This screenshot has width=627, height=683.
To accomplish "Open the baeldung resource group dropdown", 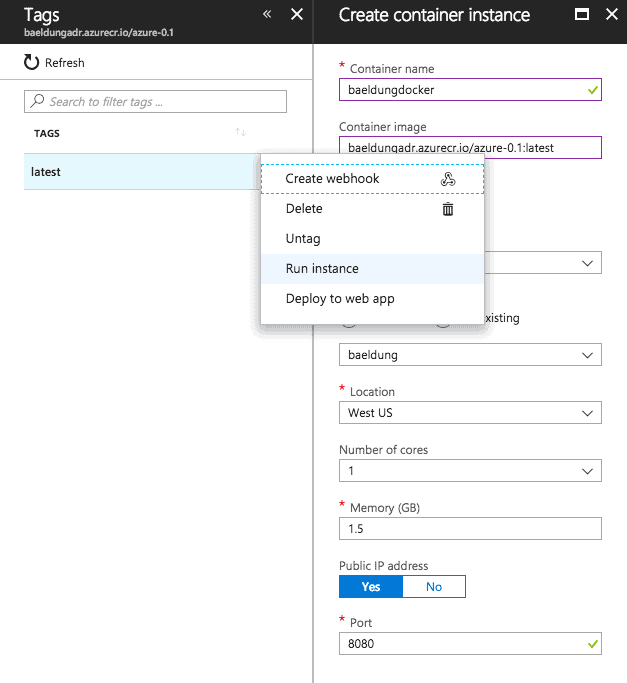I will coord(470,355).
